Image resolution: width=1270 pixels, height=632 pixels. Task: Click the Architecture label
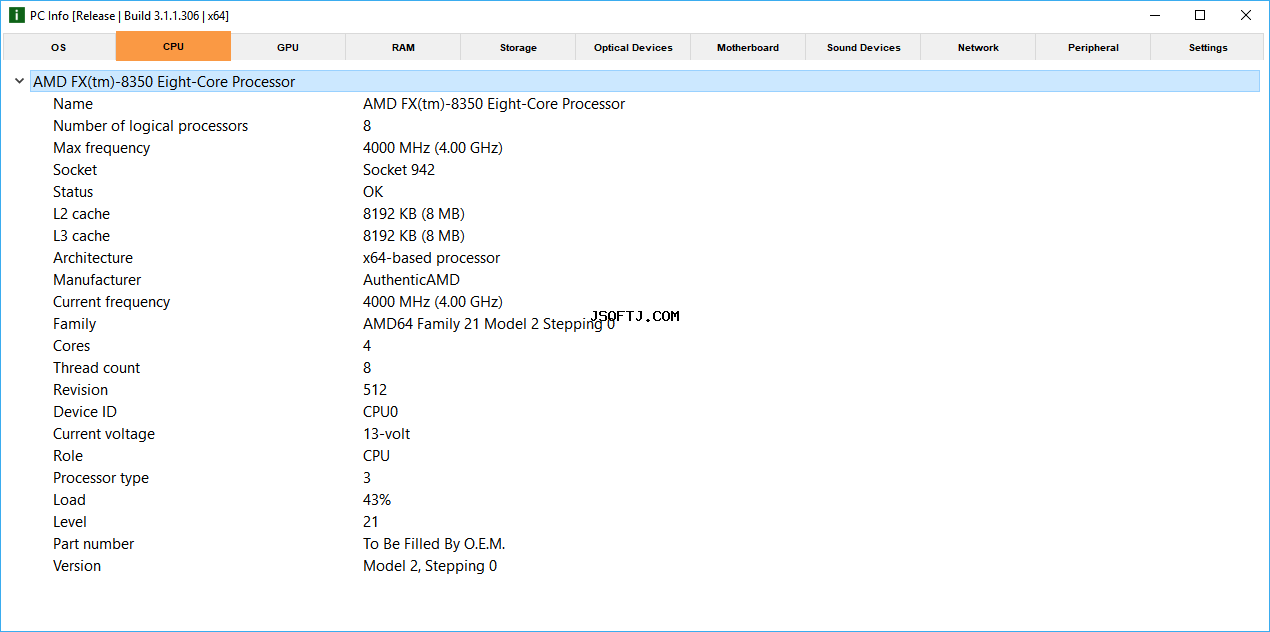[x=93, y=258]
